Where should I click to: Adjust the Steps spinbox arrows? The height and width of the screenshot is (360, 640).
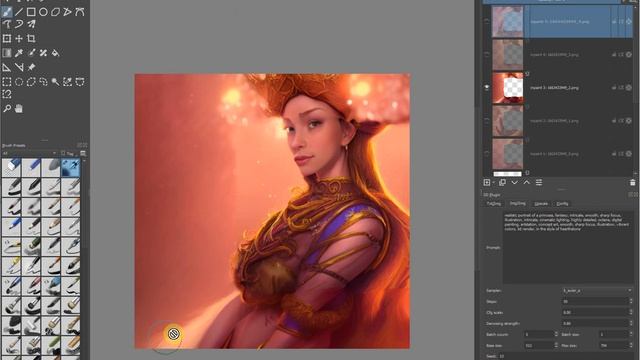631,302
